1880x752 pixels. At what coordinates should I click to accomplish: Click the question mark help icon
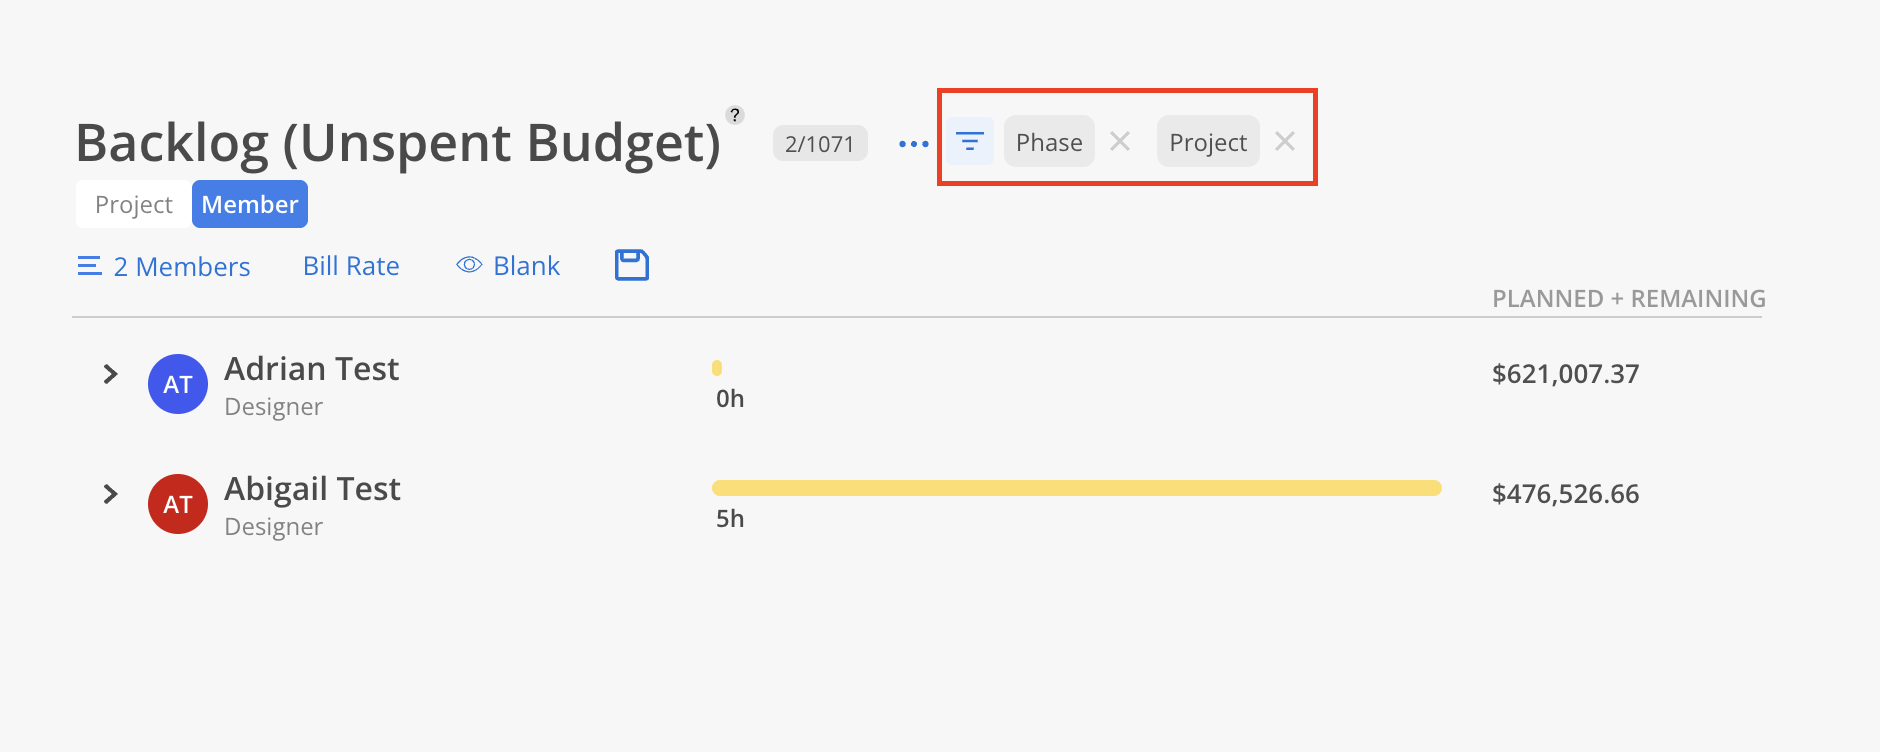tap(735, 115)
